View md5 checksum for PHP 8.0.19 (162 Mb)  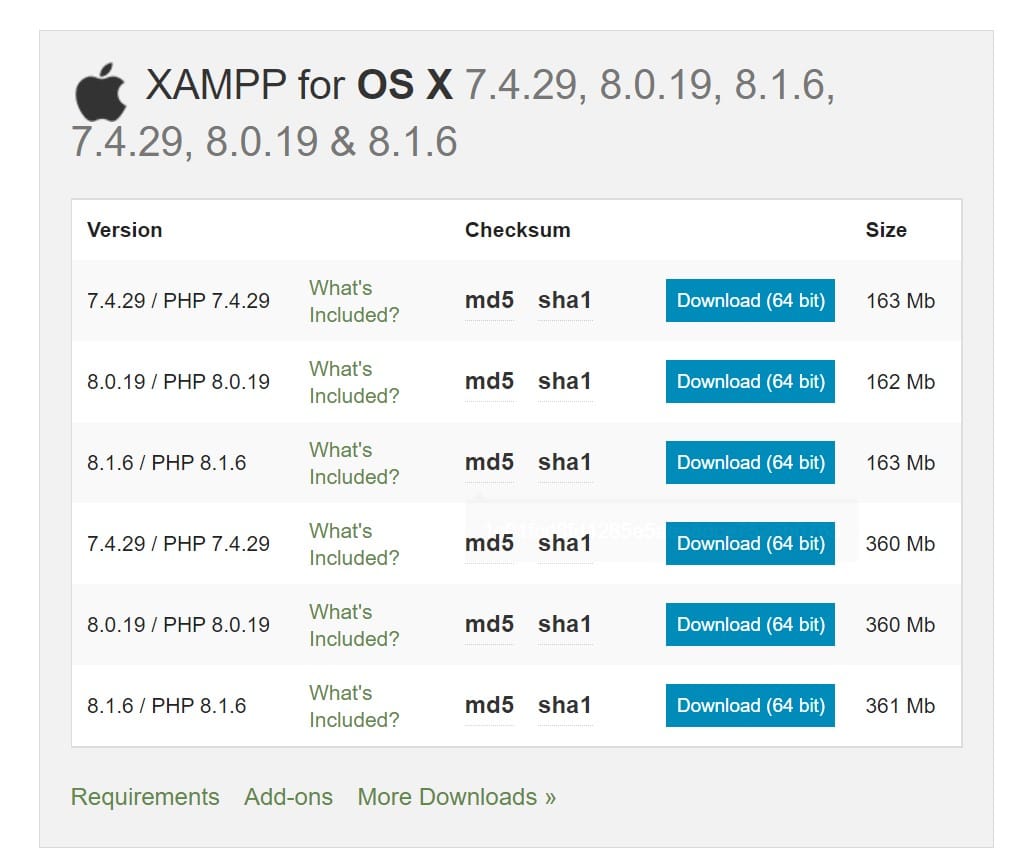coord(488,382)
